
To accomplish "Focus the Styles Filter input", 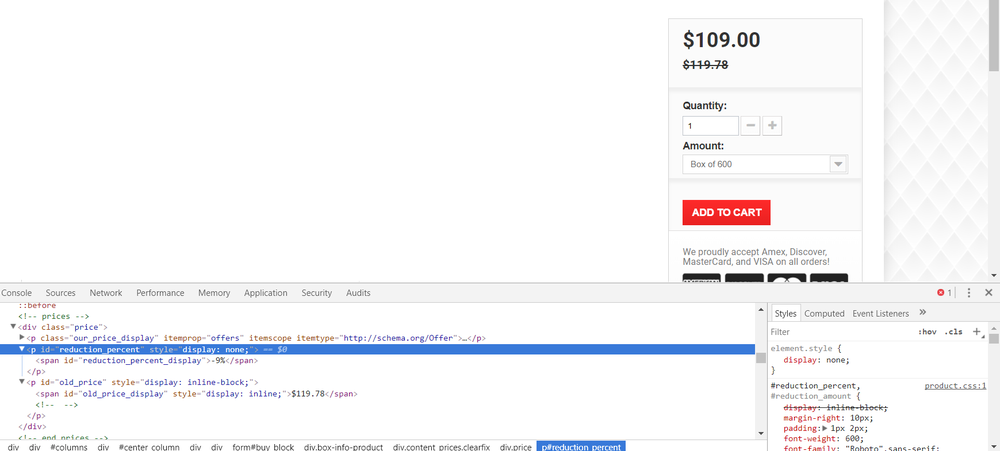I will 842,332.
